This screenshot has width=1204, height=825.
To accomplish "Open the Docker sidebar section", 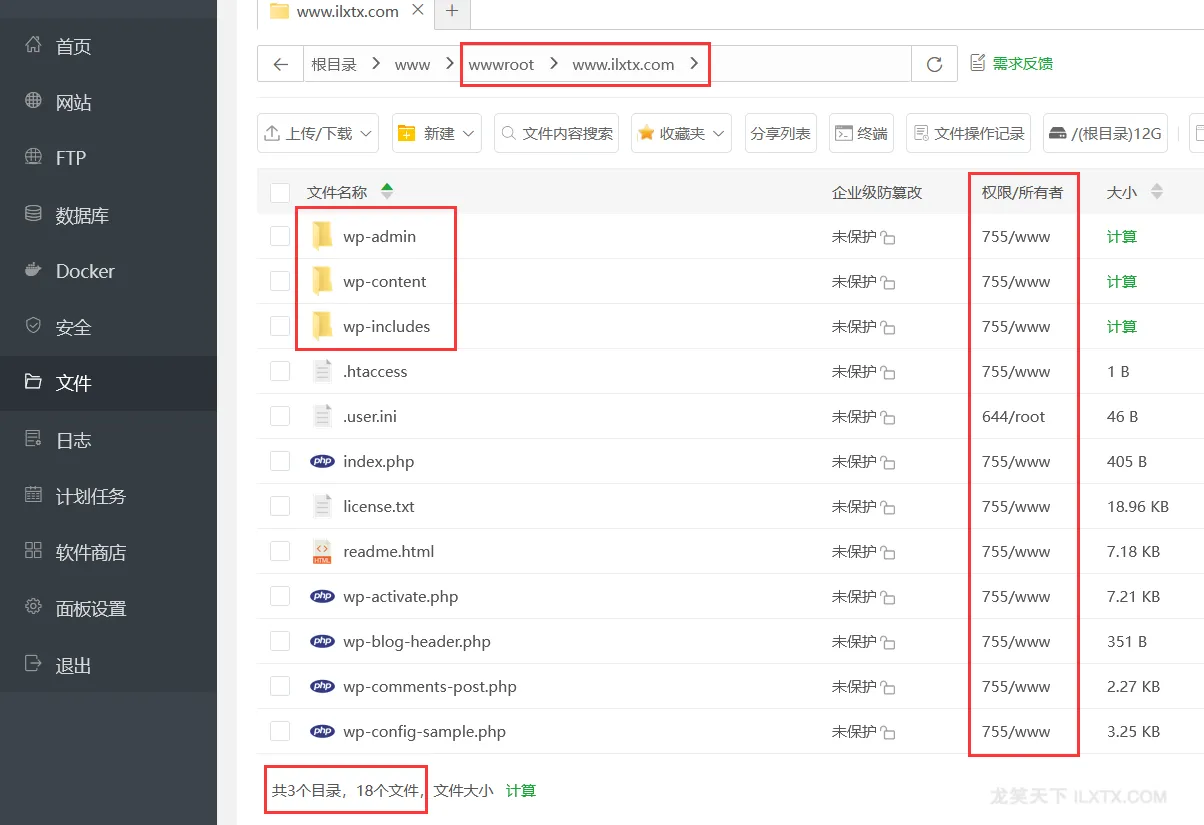I will (108, 271).
